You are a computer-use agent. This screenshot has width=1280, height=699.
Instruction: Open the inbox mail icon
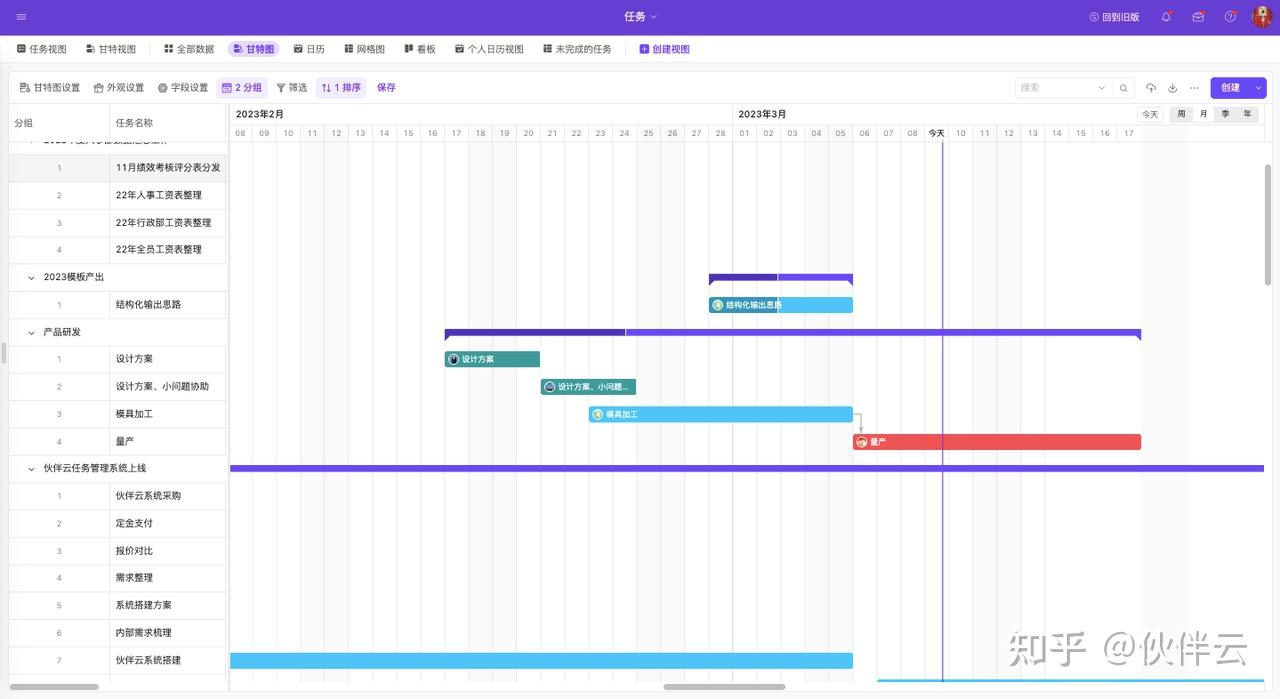click(1198, 17)
